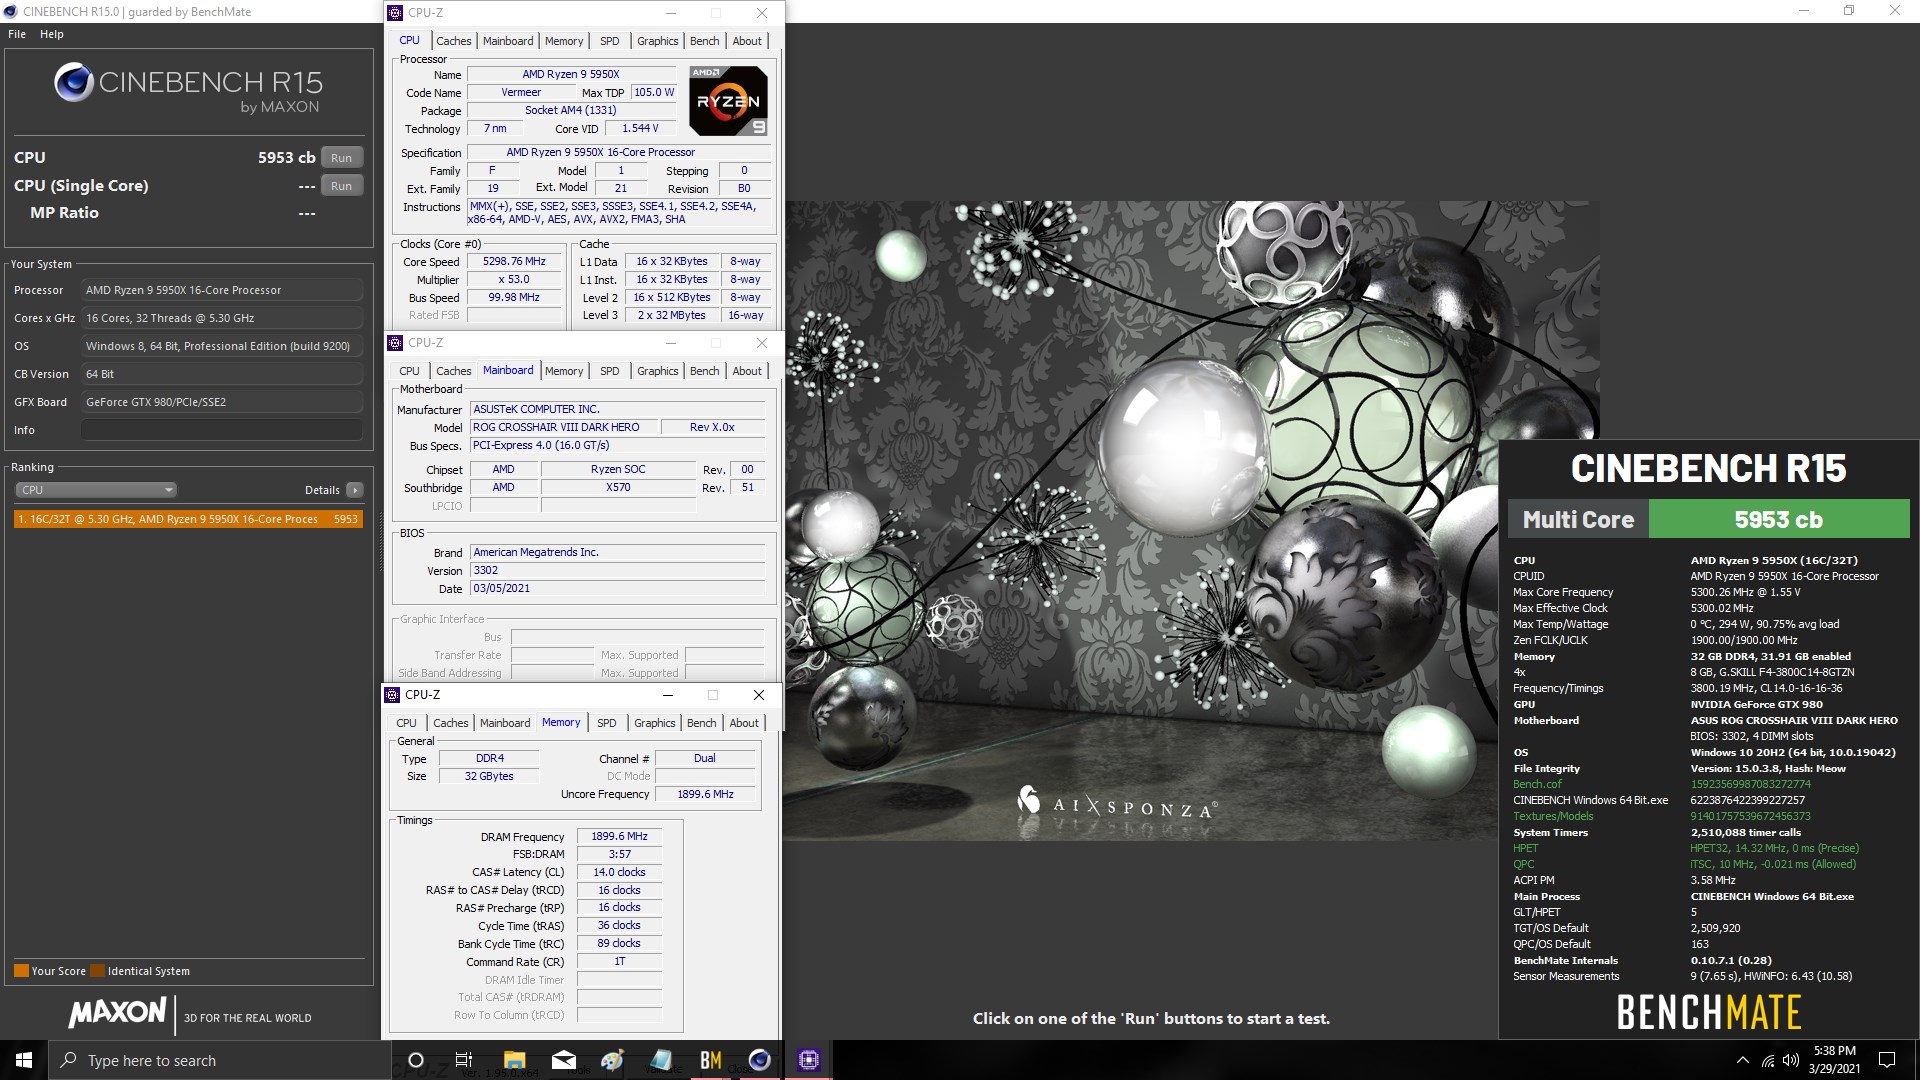1920x1080 pixels.
Task: Open the Mail app on taskbar
Action: click(564, 1060)
